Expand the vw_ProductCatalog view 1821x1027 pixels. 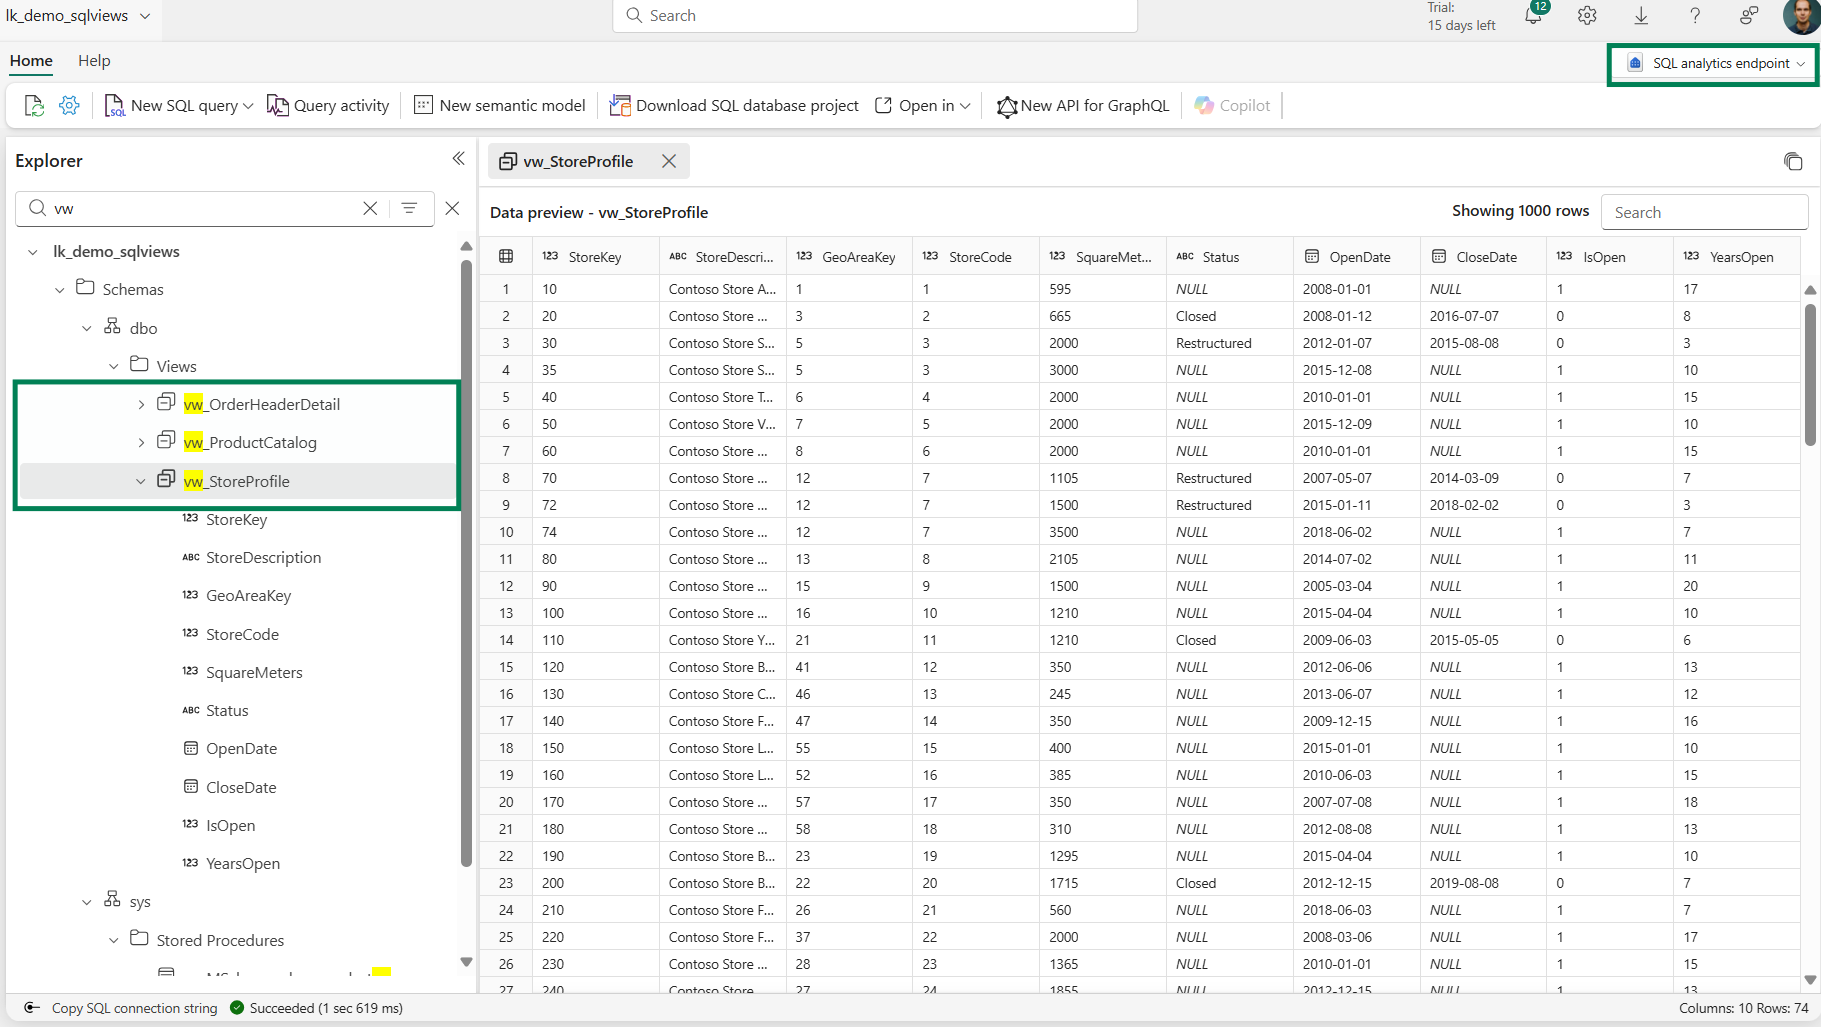(x=141, y=443)
